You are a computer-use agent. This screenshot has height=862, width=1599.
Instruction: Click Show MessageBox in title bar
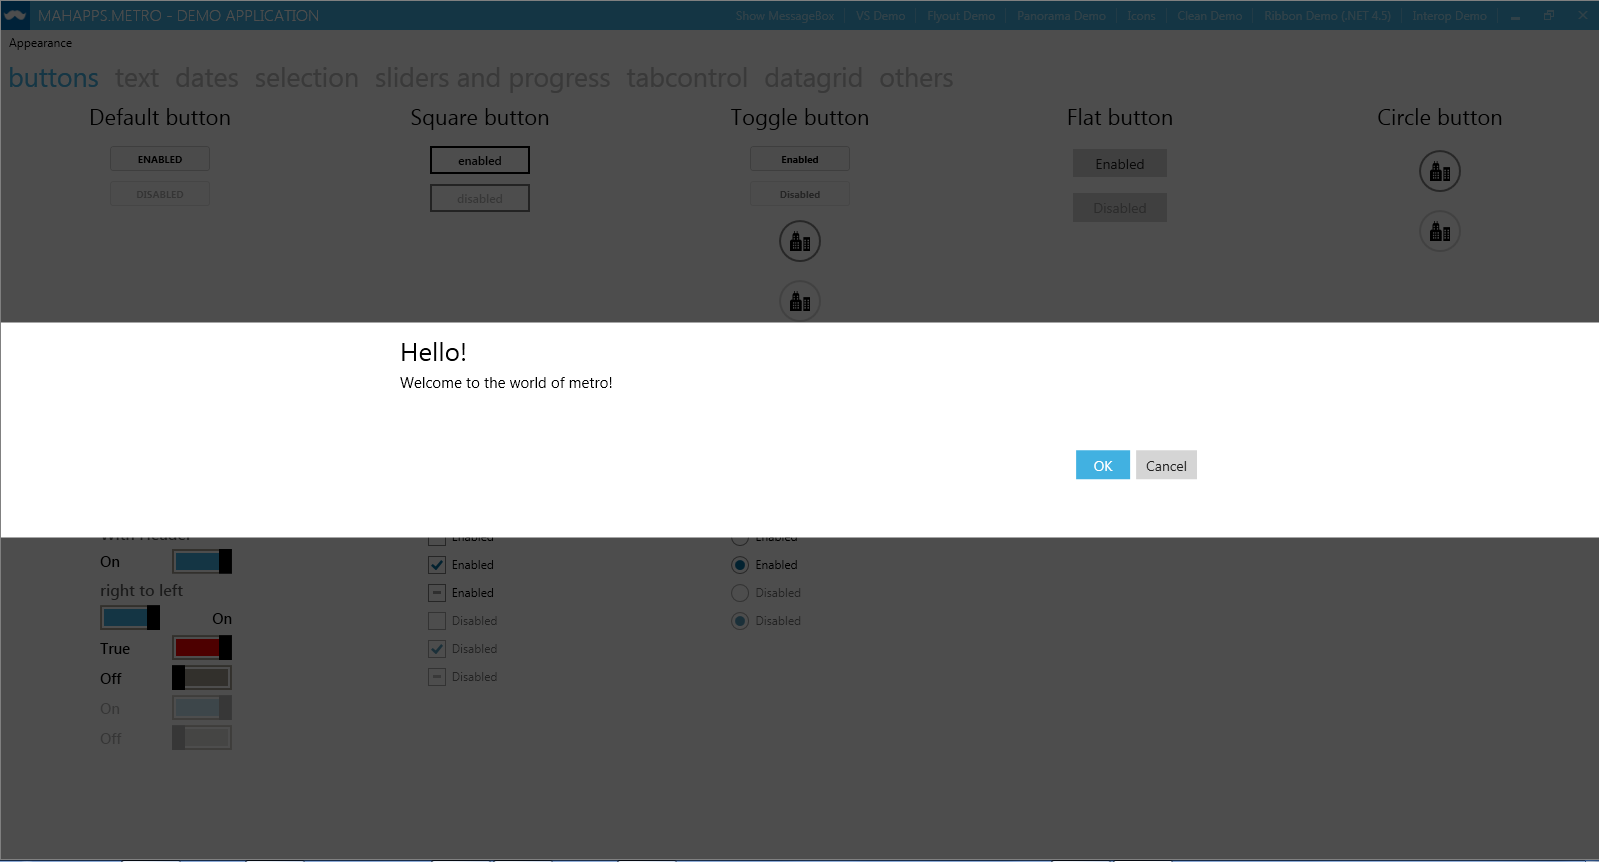[x=785, y=16]
